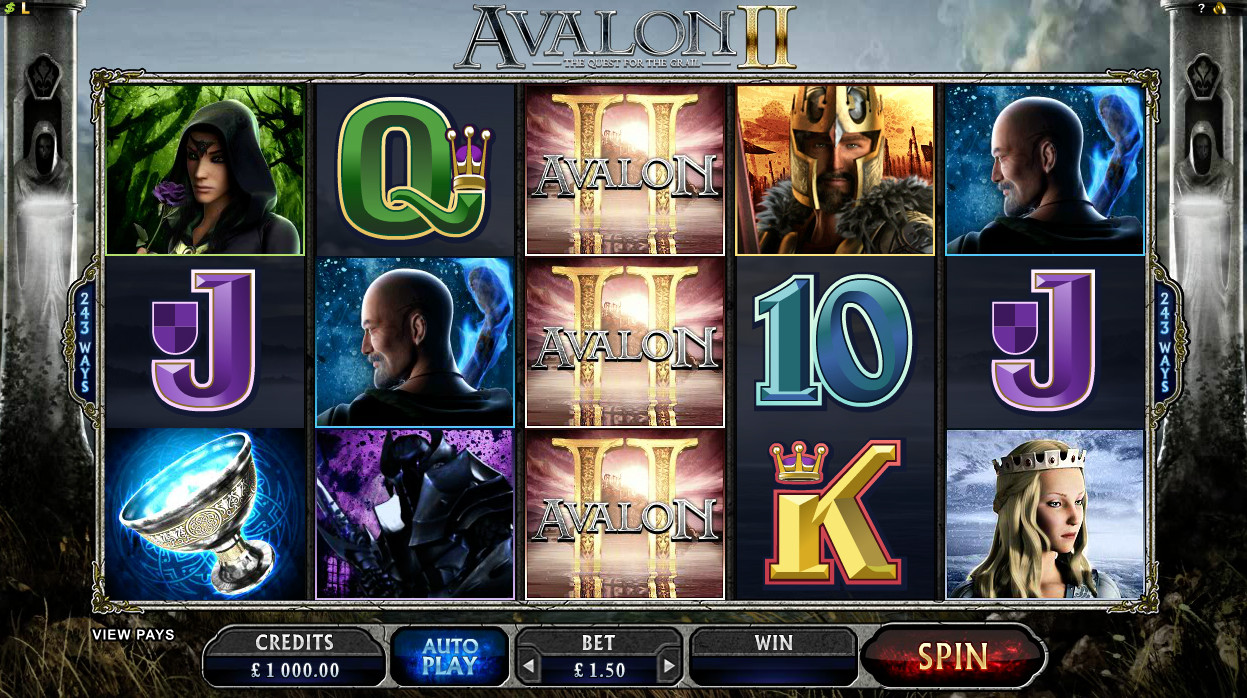Viewport: 1247px width, 698px height.
Task: Click the red SPIN button
Action: 952,657
